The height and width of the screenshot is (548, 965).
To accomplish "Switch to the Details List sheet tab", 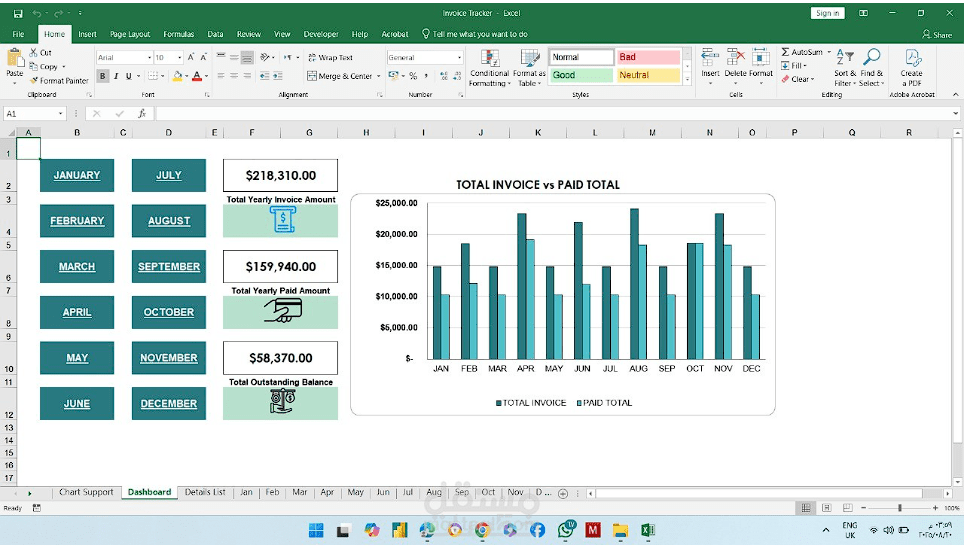I will tap(205, 492).
